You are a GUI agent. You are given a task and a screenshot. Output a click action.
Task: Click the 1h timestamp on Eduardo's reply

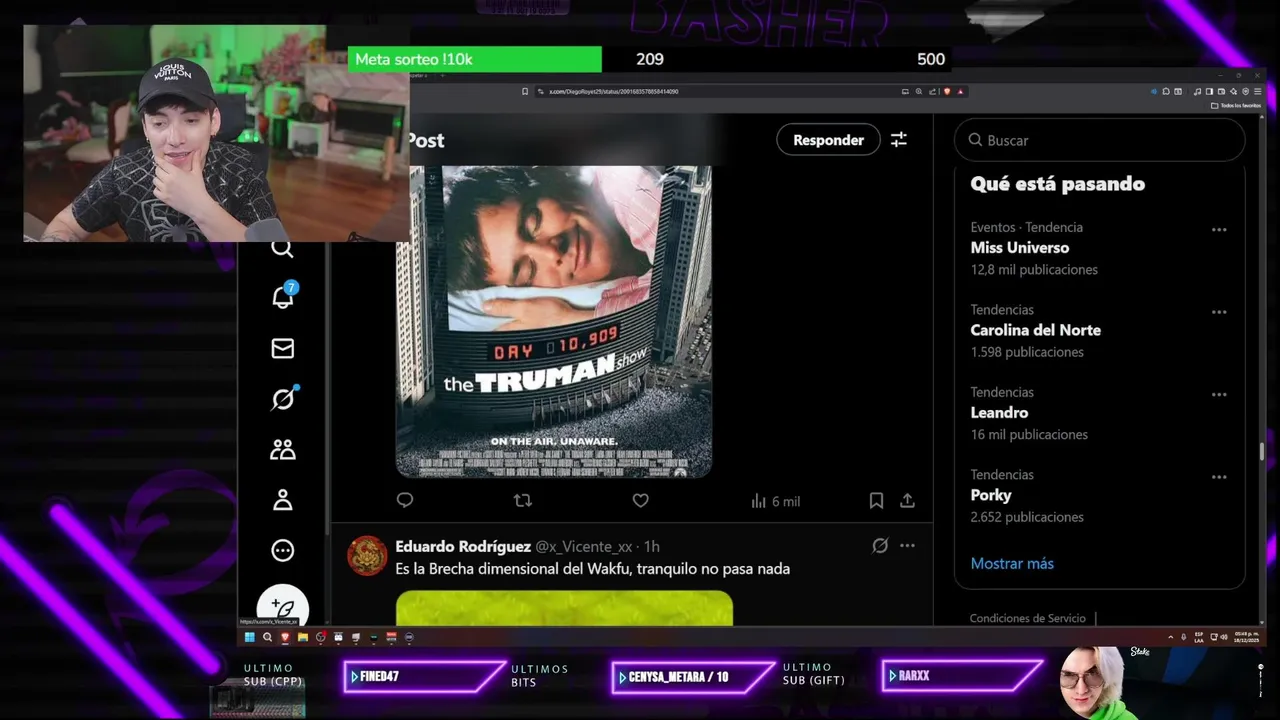pos(651,546)
